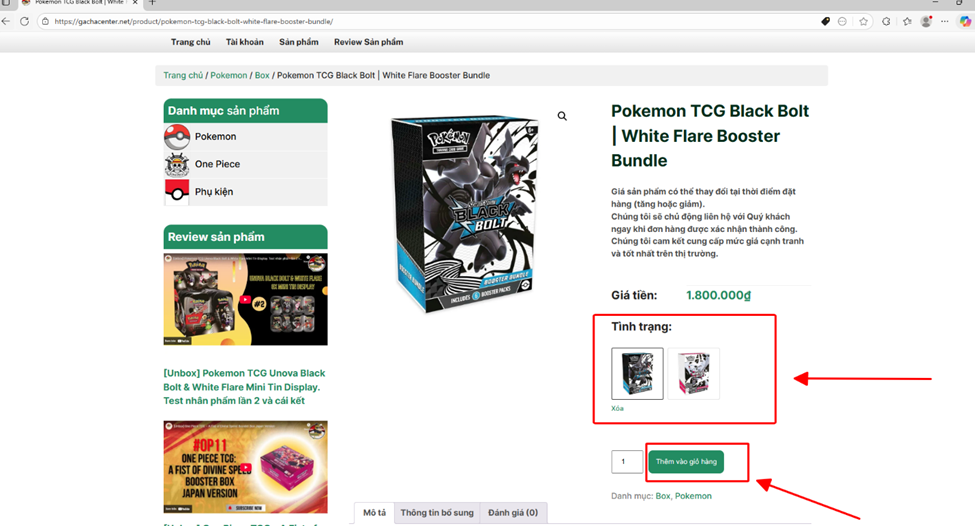Open browser settings three-dots menu

(945, 21)
